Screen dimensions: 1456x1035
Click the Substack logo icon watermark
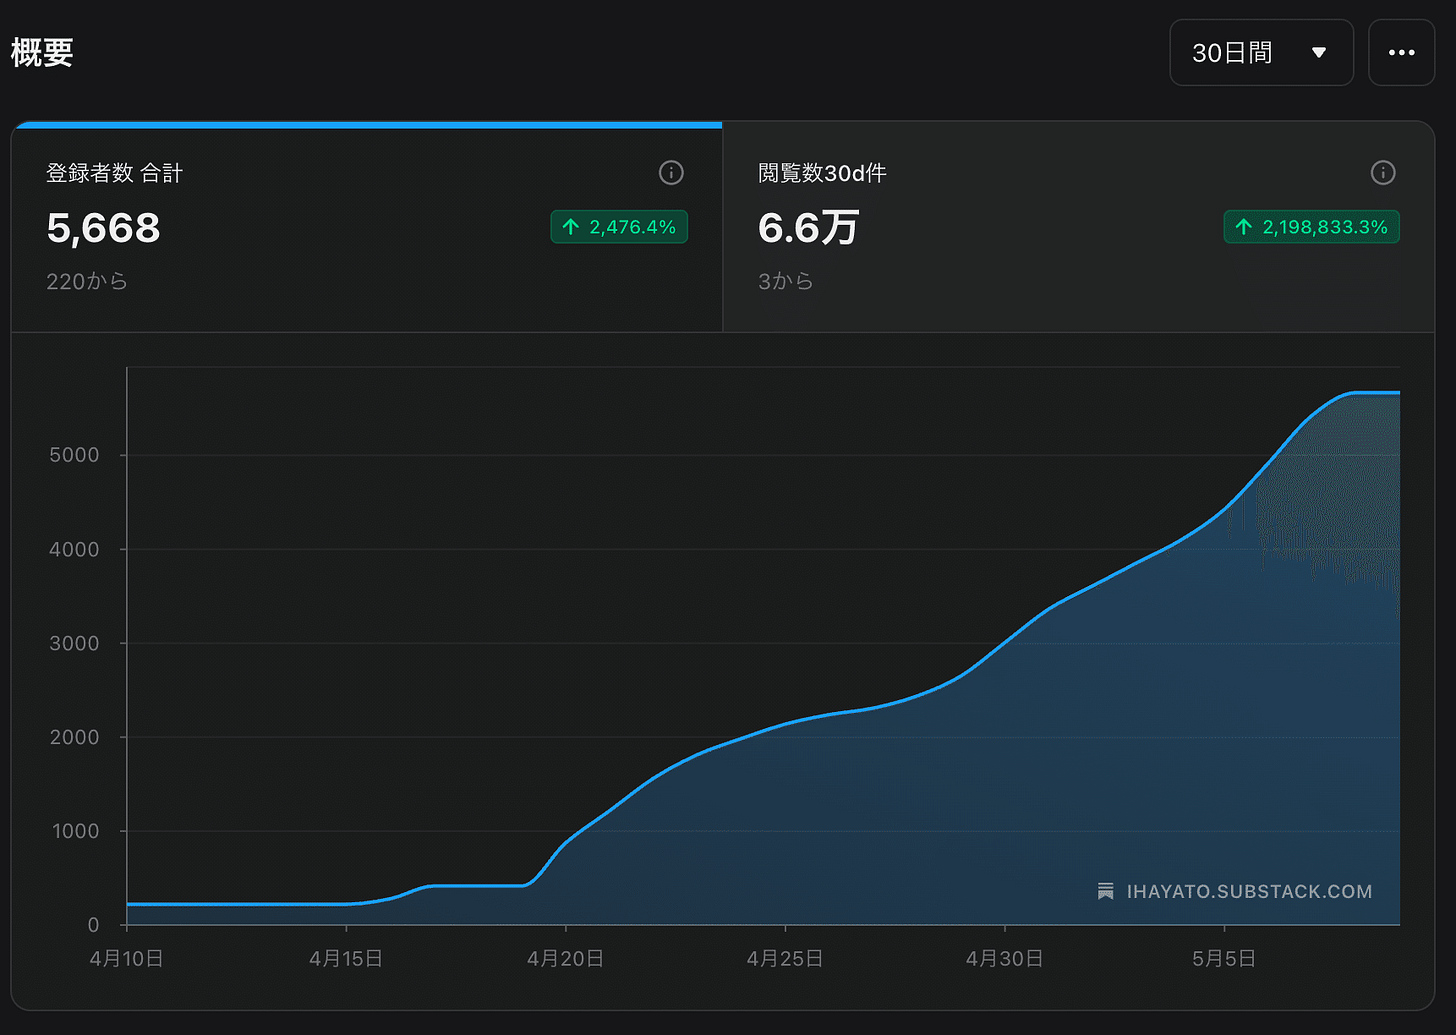[1106, 891]
